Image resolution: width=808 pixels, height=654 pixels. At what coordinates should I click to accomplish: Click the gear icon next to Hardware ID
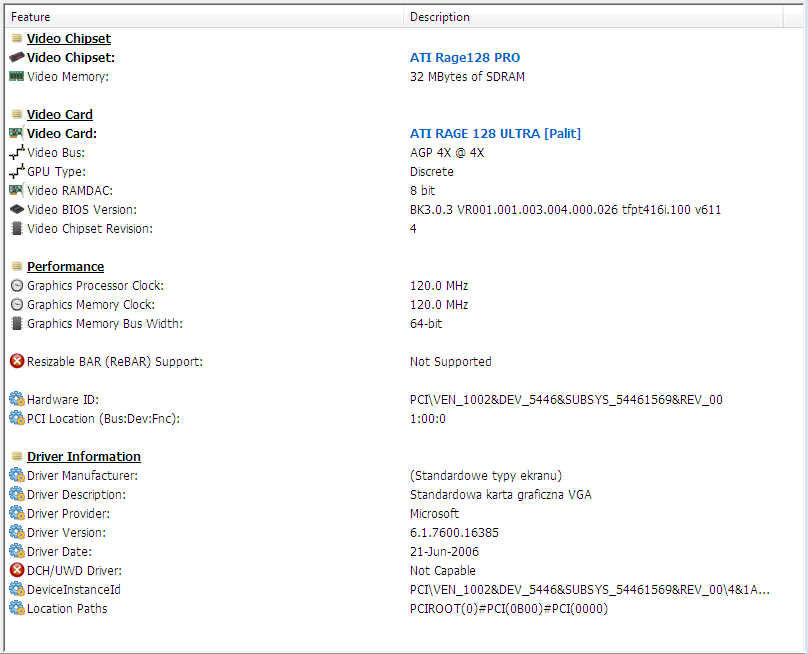click(16, 400)
